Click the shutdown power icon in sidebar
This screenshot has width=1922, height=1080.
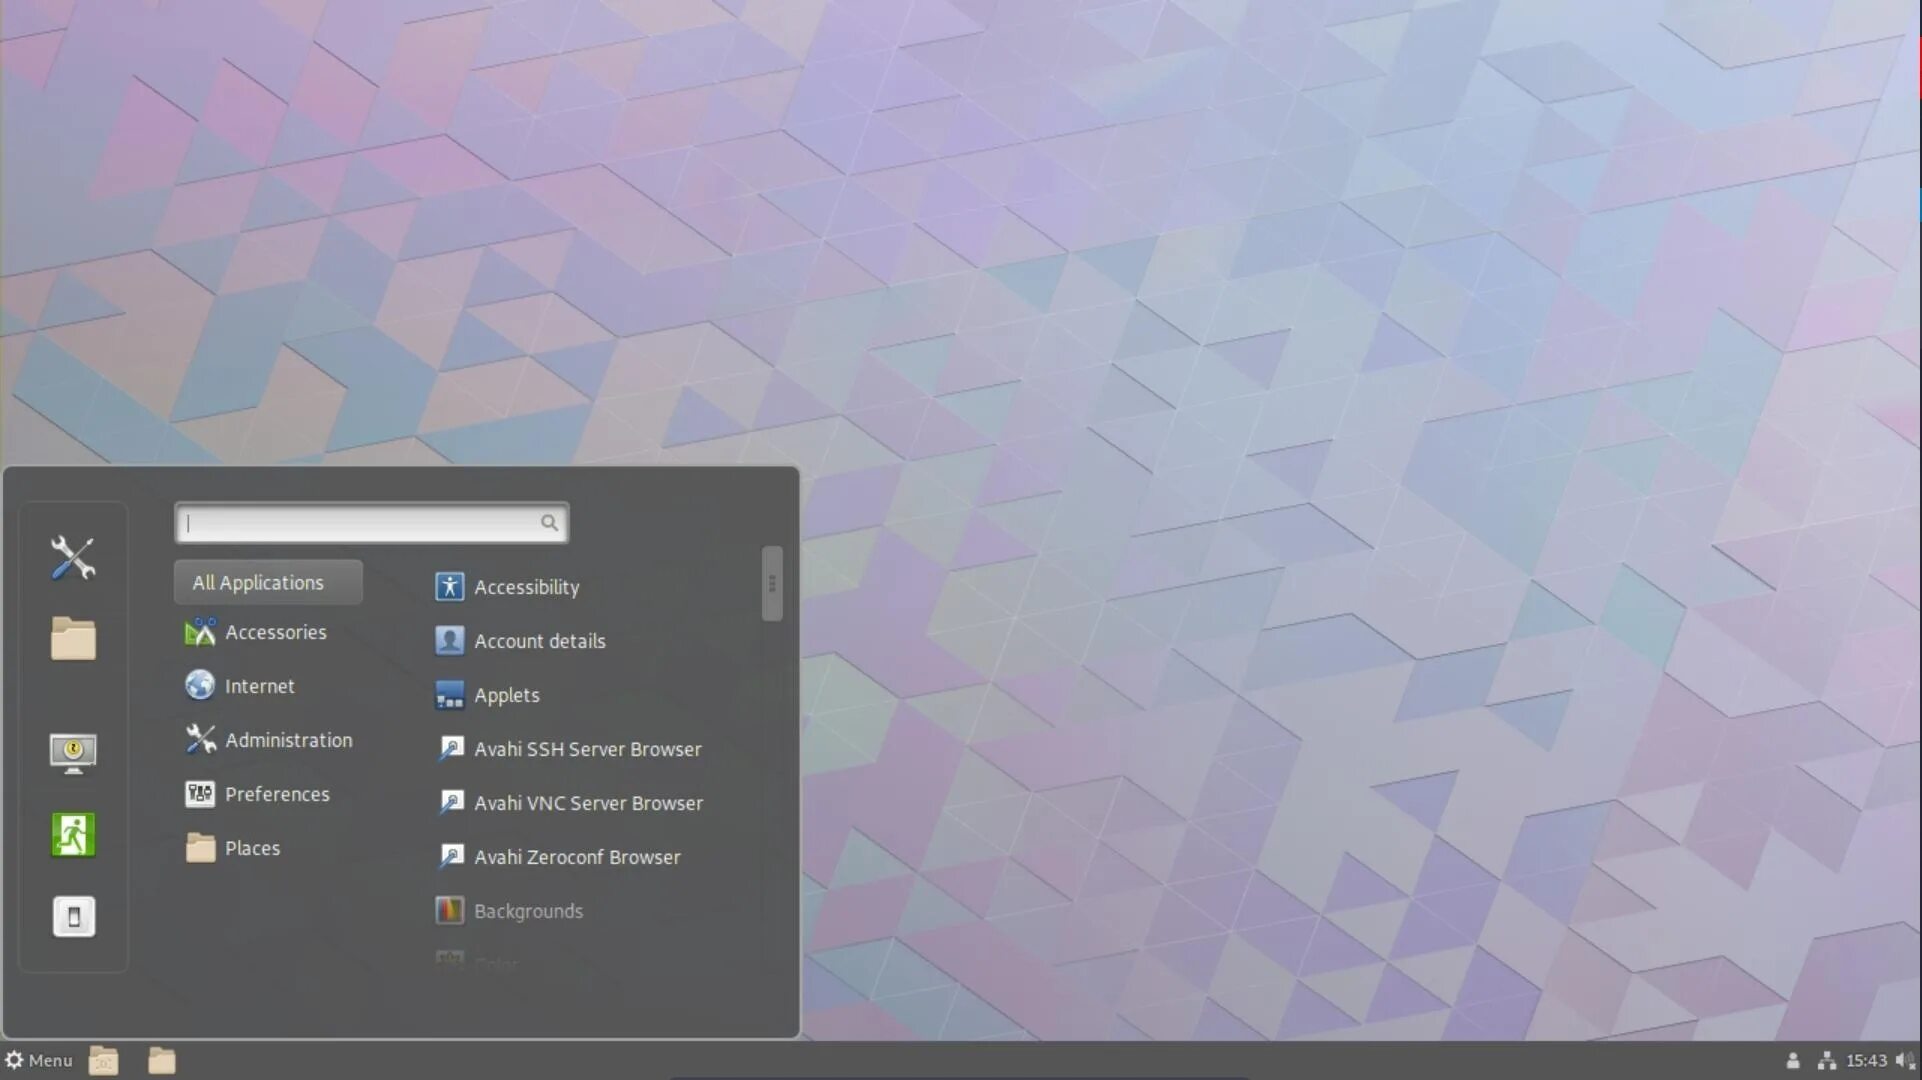[73, 916]
